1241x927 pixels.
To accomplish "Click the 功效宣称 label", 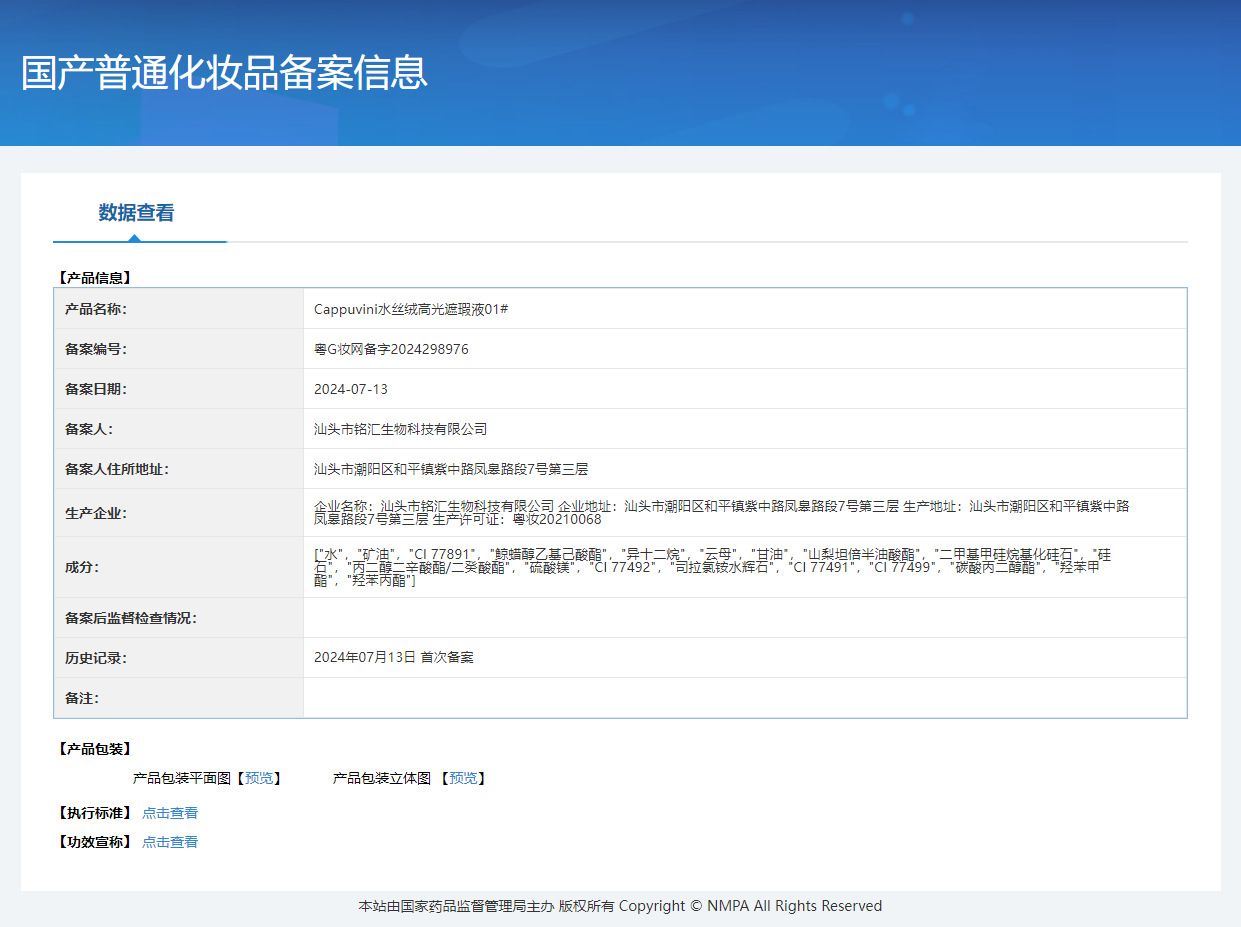I will point(94,842).
